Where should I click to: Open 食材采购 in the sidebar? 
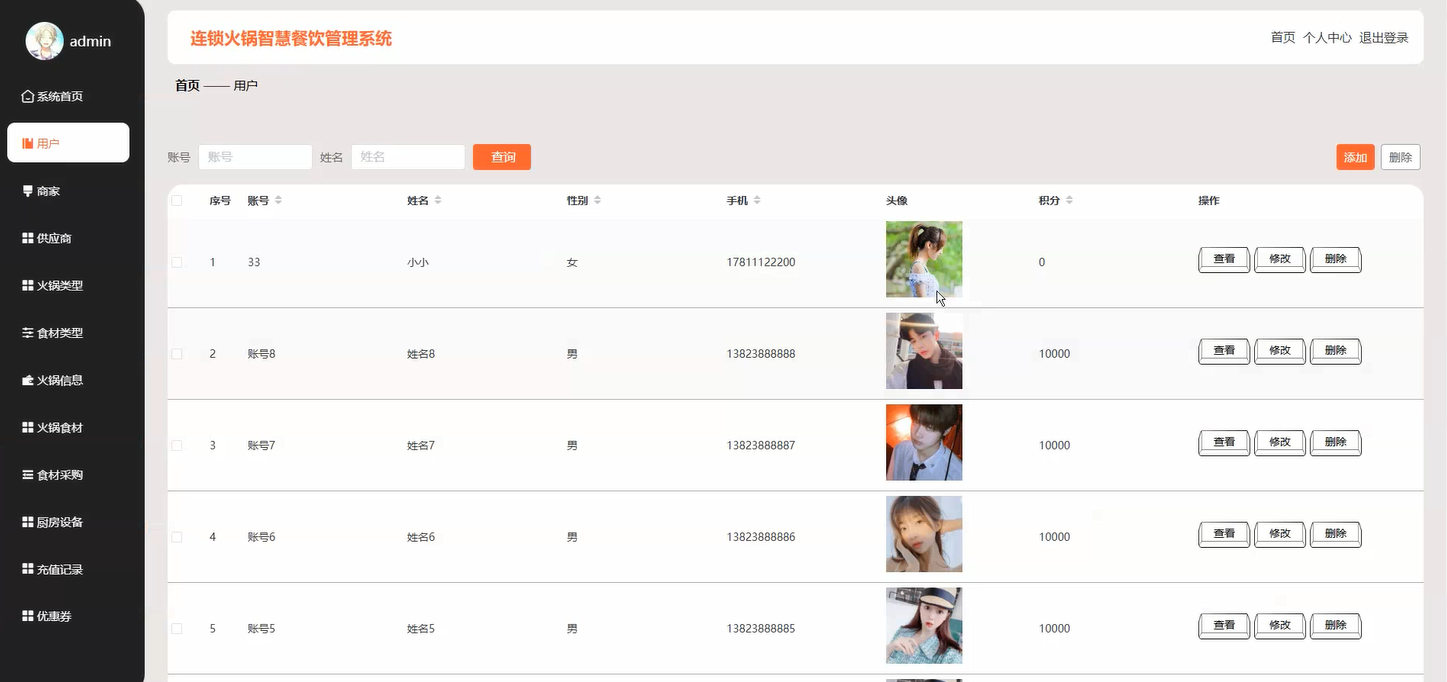52,475
